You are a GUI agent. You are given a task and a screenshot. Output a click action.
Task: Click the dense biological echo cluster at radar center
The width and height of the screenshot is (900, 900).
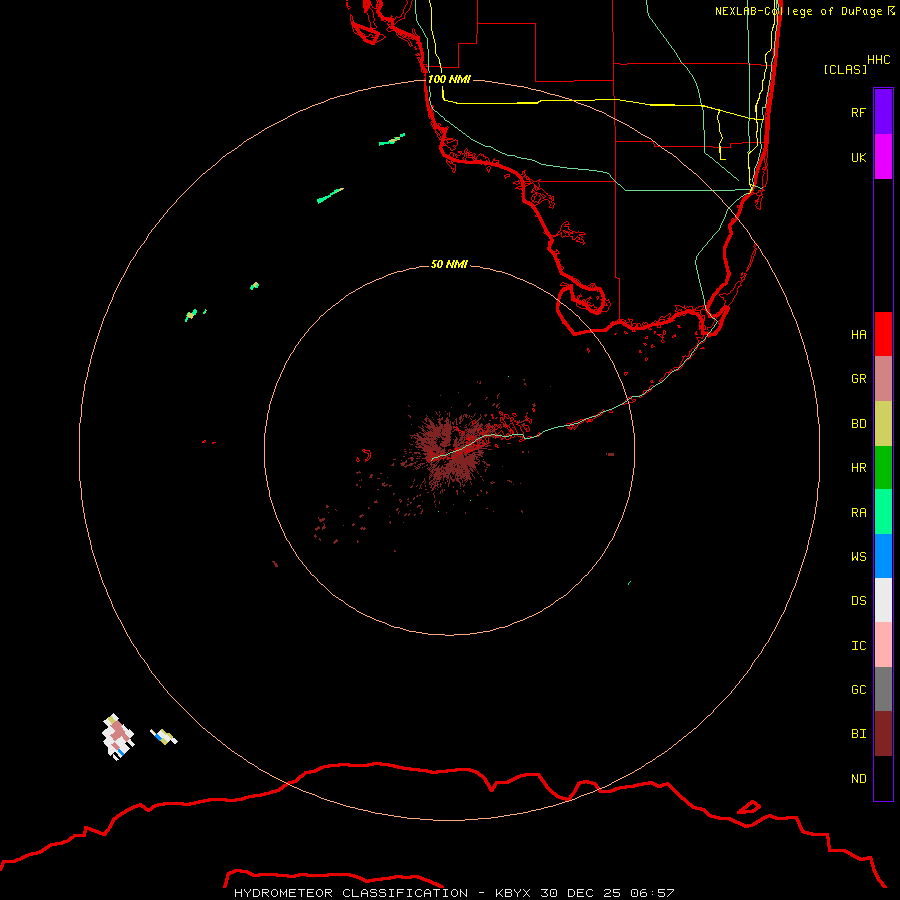coord(451,451)
